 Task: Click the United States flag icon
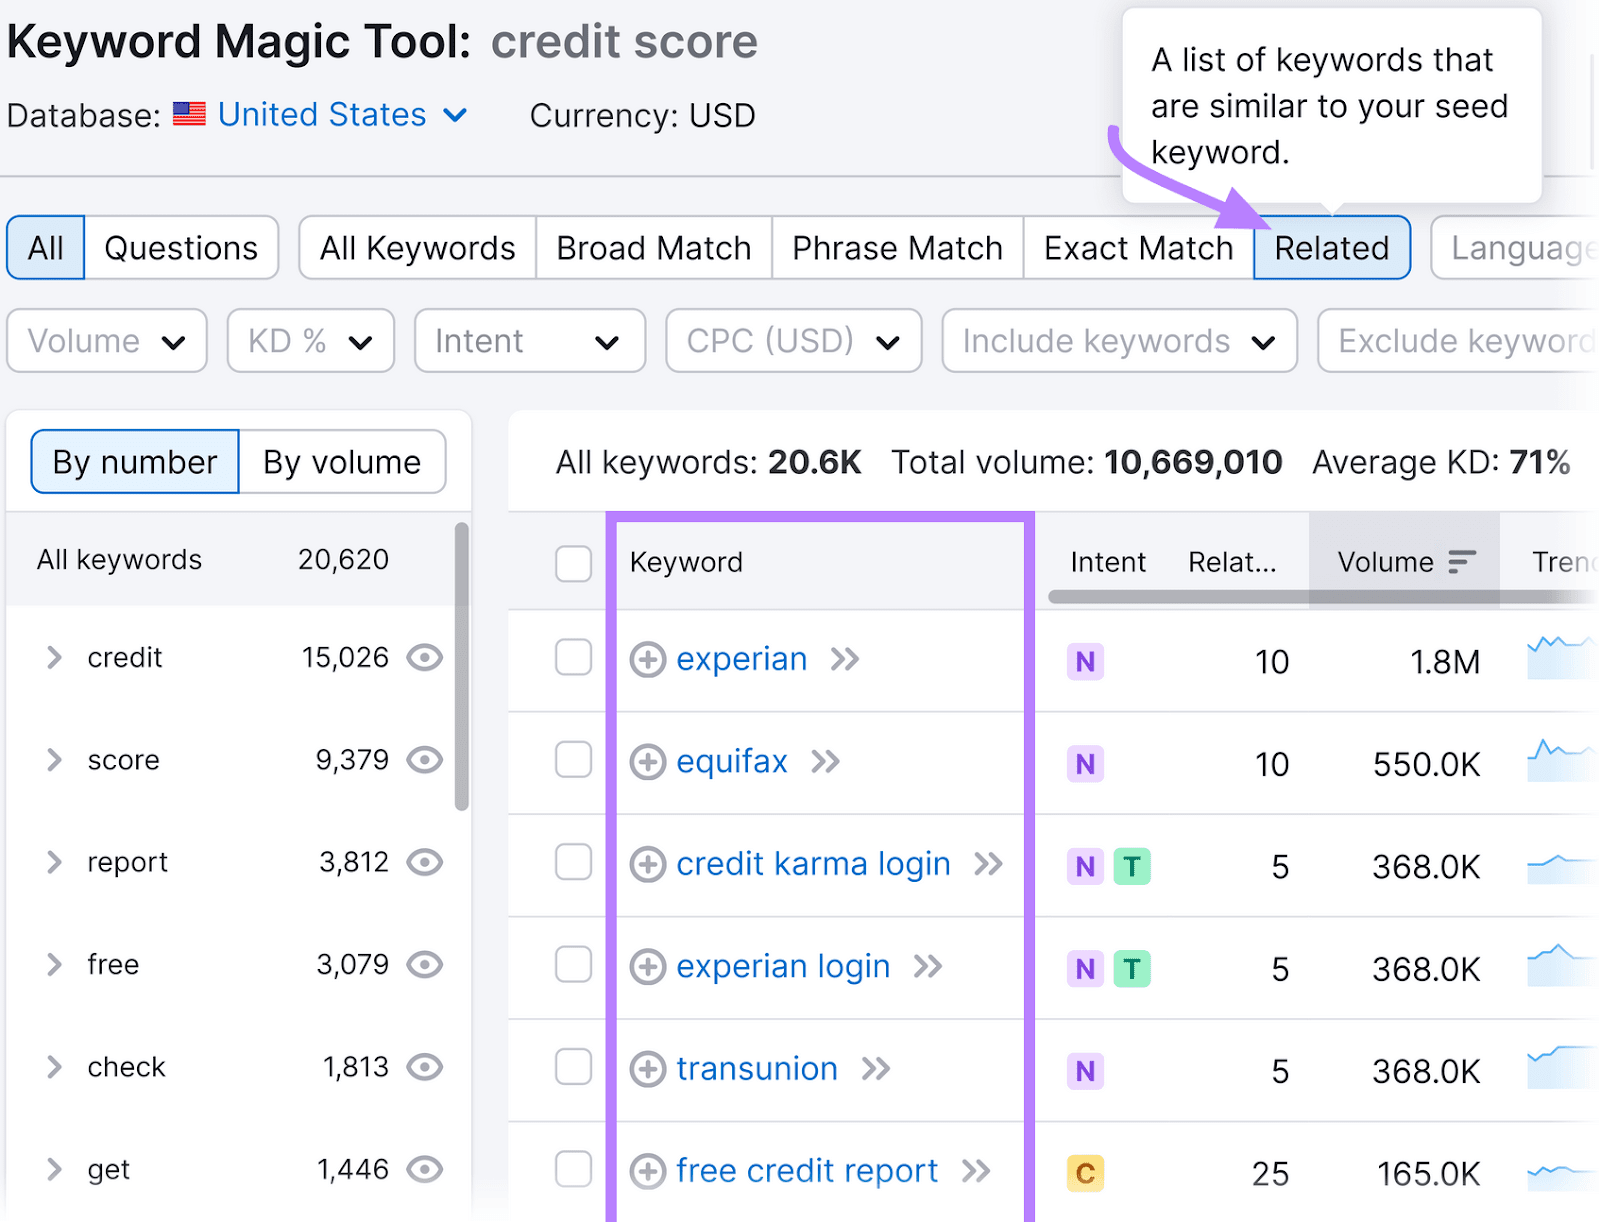(189, 114)
